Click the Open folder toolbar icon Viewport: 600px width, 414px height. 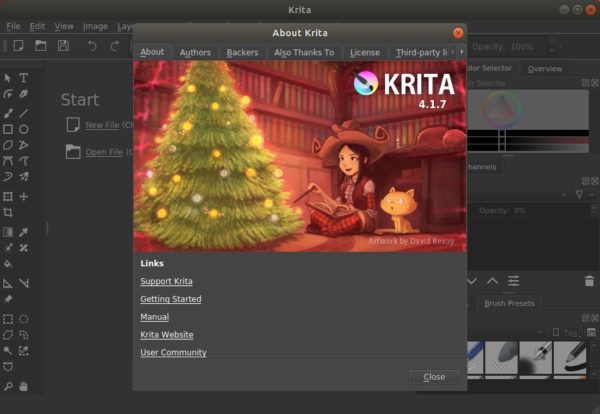(x=41, y=46)
